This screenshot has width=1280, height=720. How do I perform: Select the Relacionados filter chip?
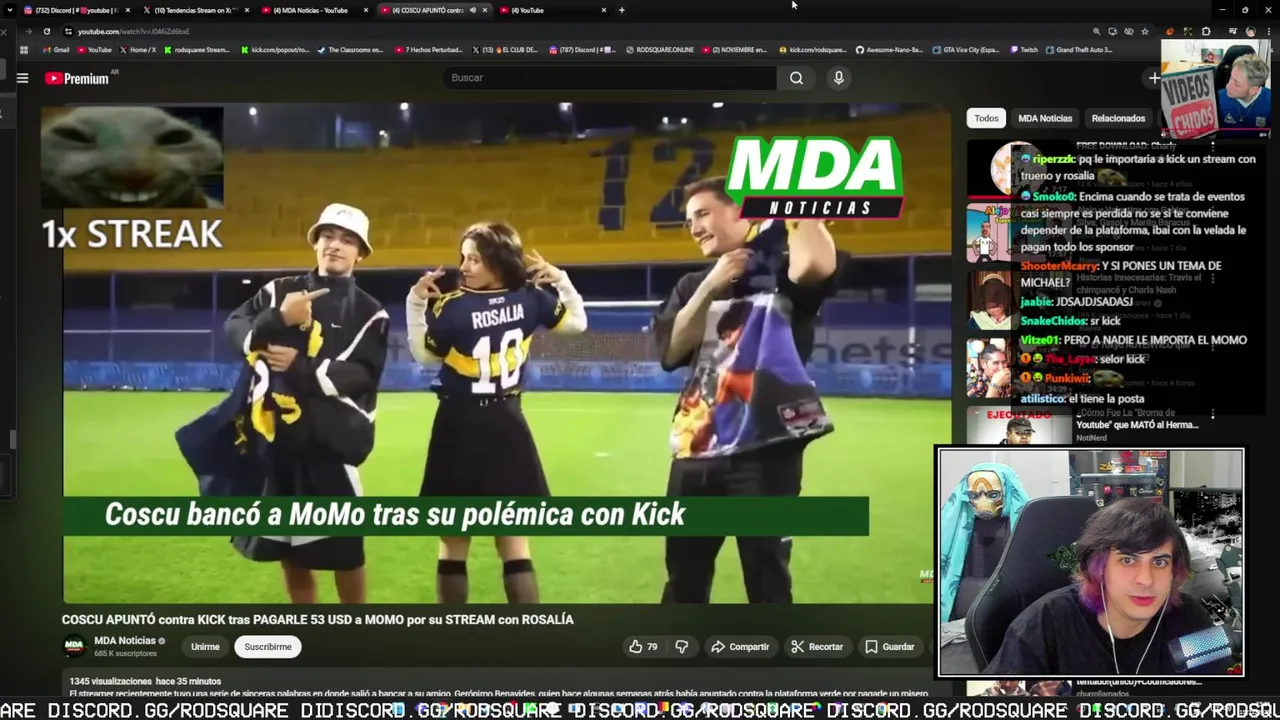(x=1118, y=118)
